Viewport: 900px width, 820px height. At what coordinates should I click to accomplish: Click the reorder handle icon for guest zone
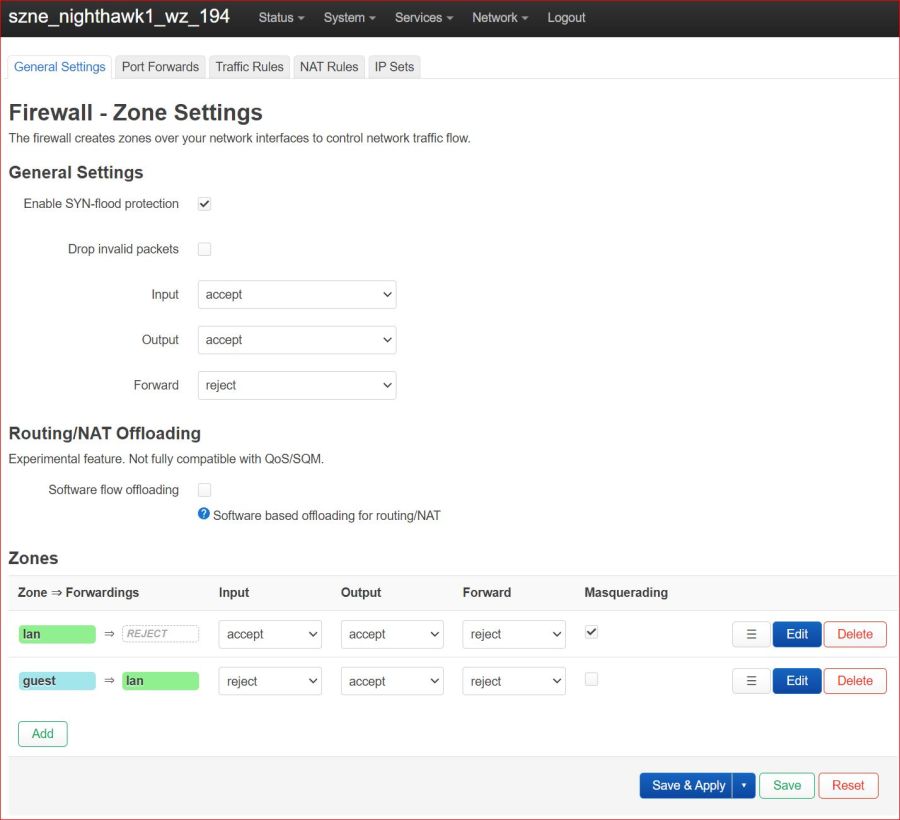[751, 681]
